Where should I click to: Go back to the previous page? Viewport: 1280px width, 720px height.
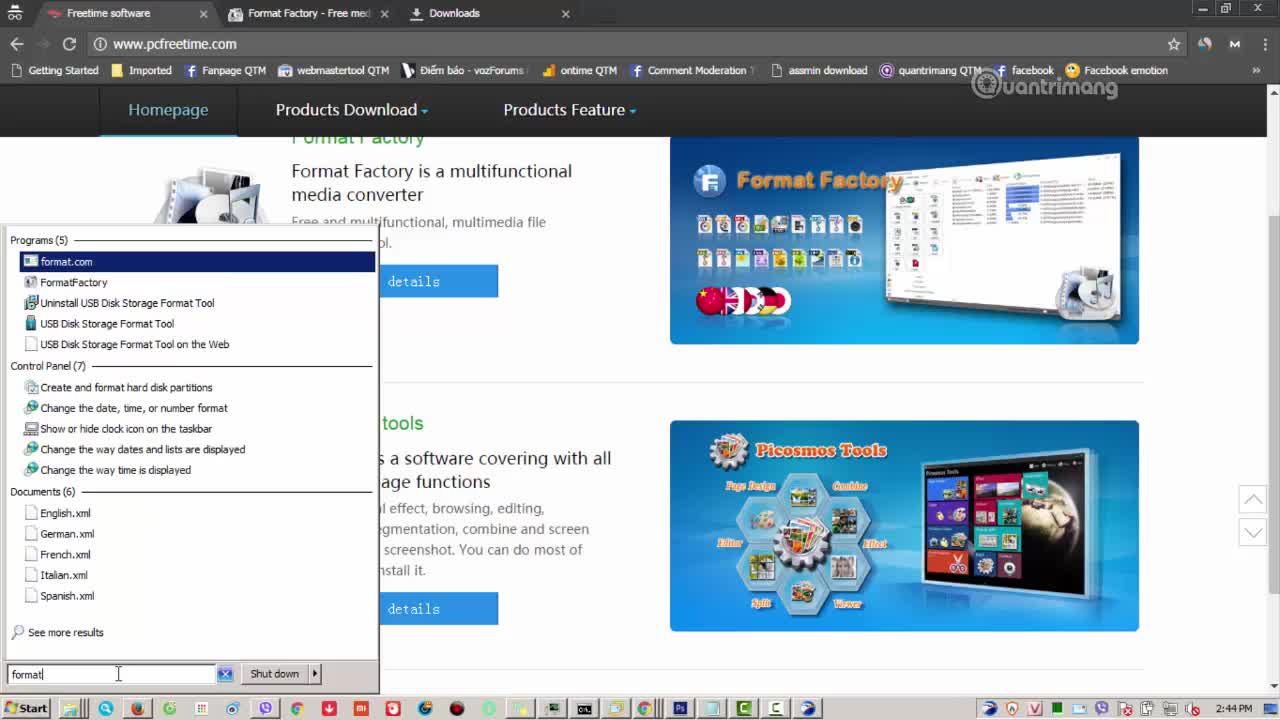coord(16,44)
